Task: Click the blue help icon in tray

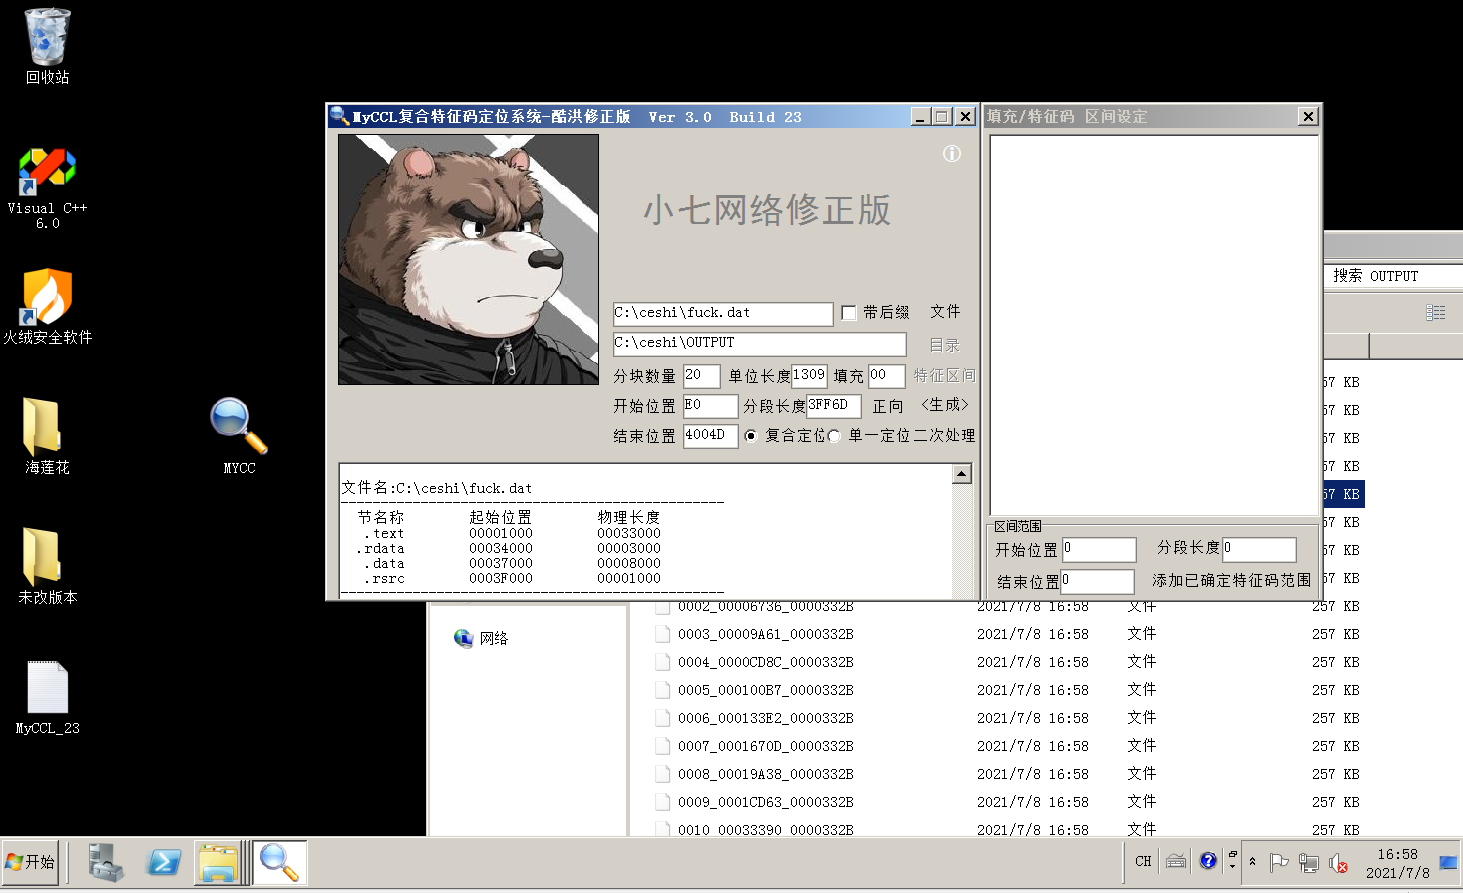Action: tap(1208, 861)
